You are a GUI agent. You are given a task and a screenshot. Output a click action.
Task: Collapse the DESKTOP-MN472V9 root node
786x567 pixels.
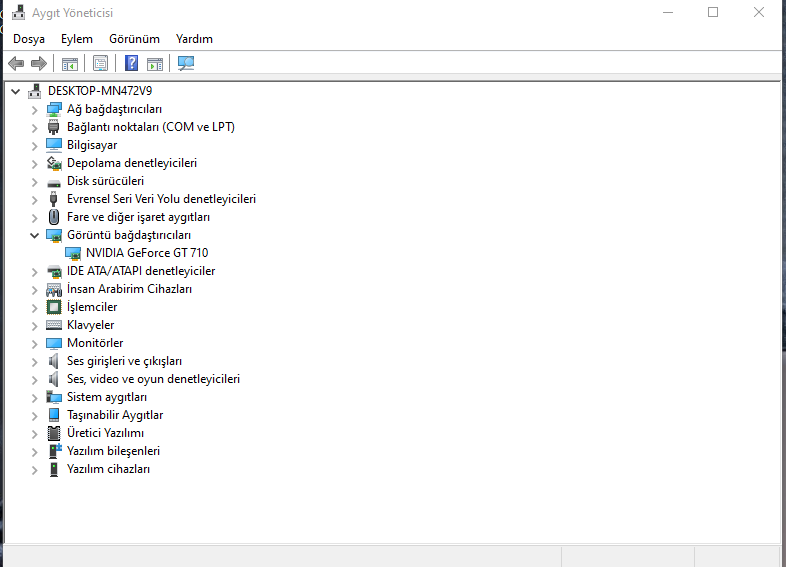click(x=16, y=91)
